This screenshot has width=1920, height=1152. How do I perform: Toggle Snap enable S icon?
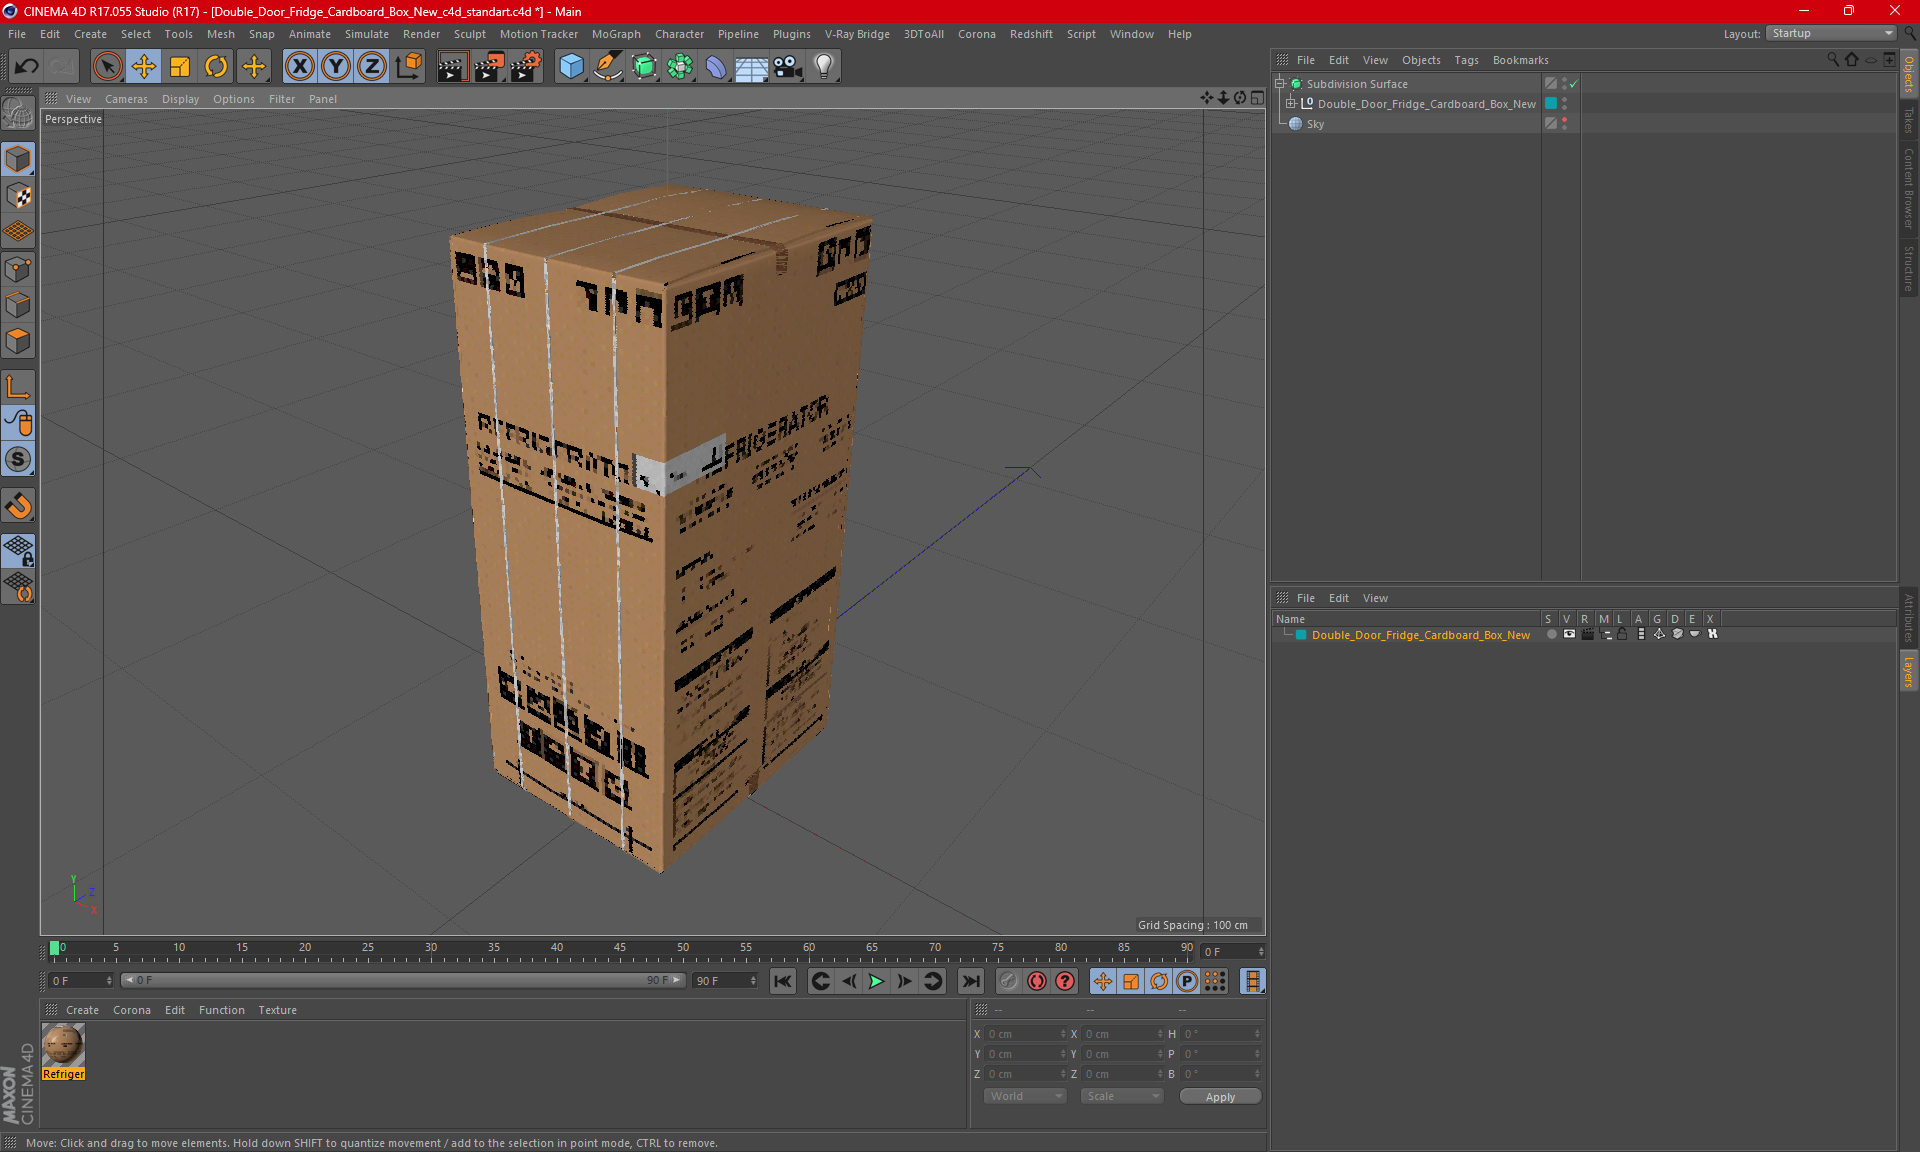[18, 459]
